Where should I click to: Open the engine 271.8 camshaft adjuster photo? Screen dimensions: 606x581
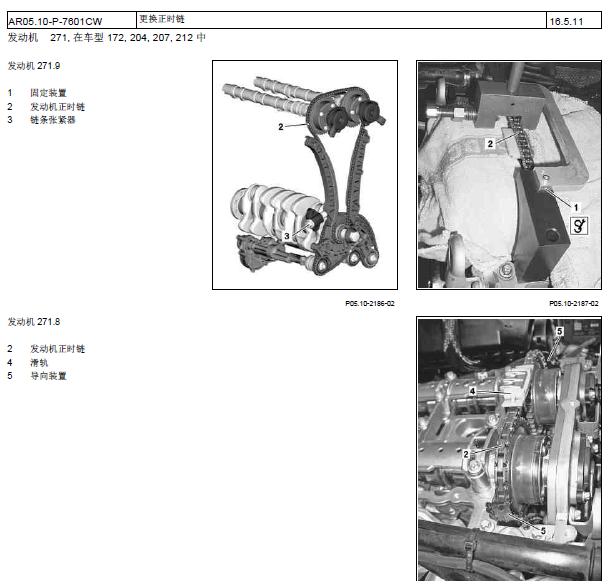[509, 449]
